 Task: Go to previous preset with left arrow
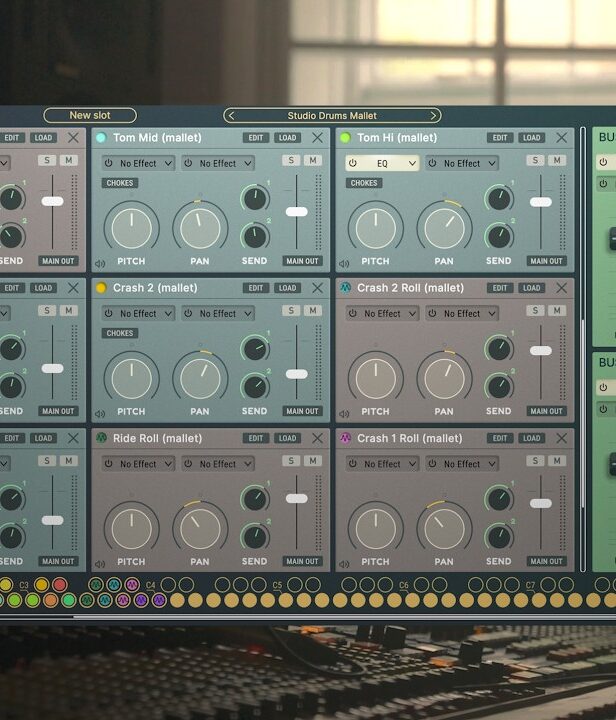pyautogui.click(x=231, y=116)
